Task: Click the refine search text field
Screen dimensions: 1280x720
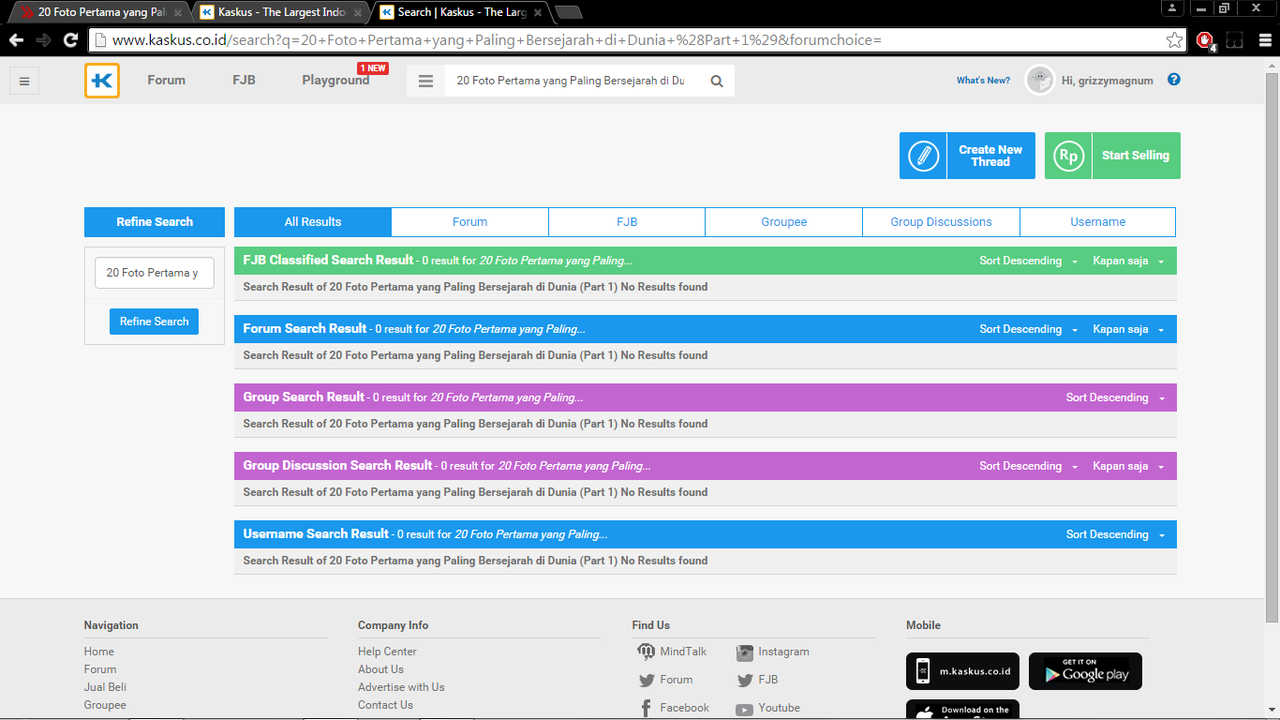Action: 154,273
